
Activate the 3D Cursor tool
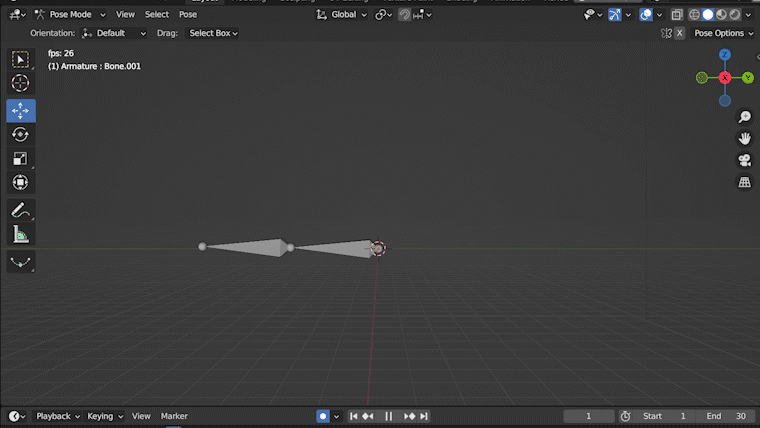pos(20,83)
